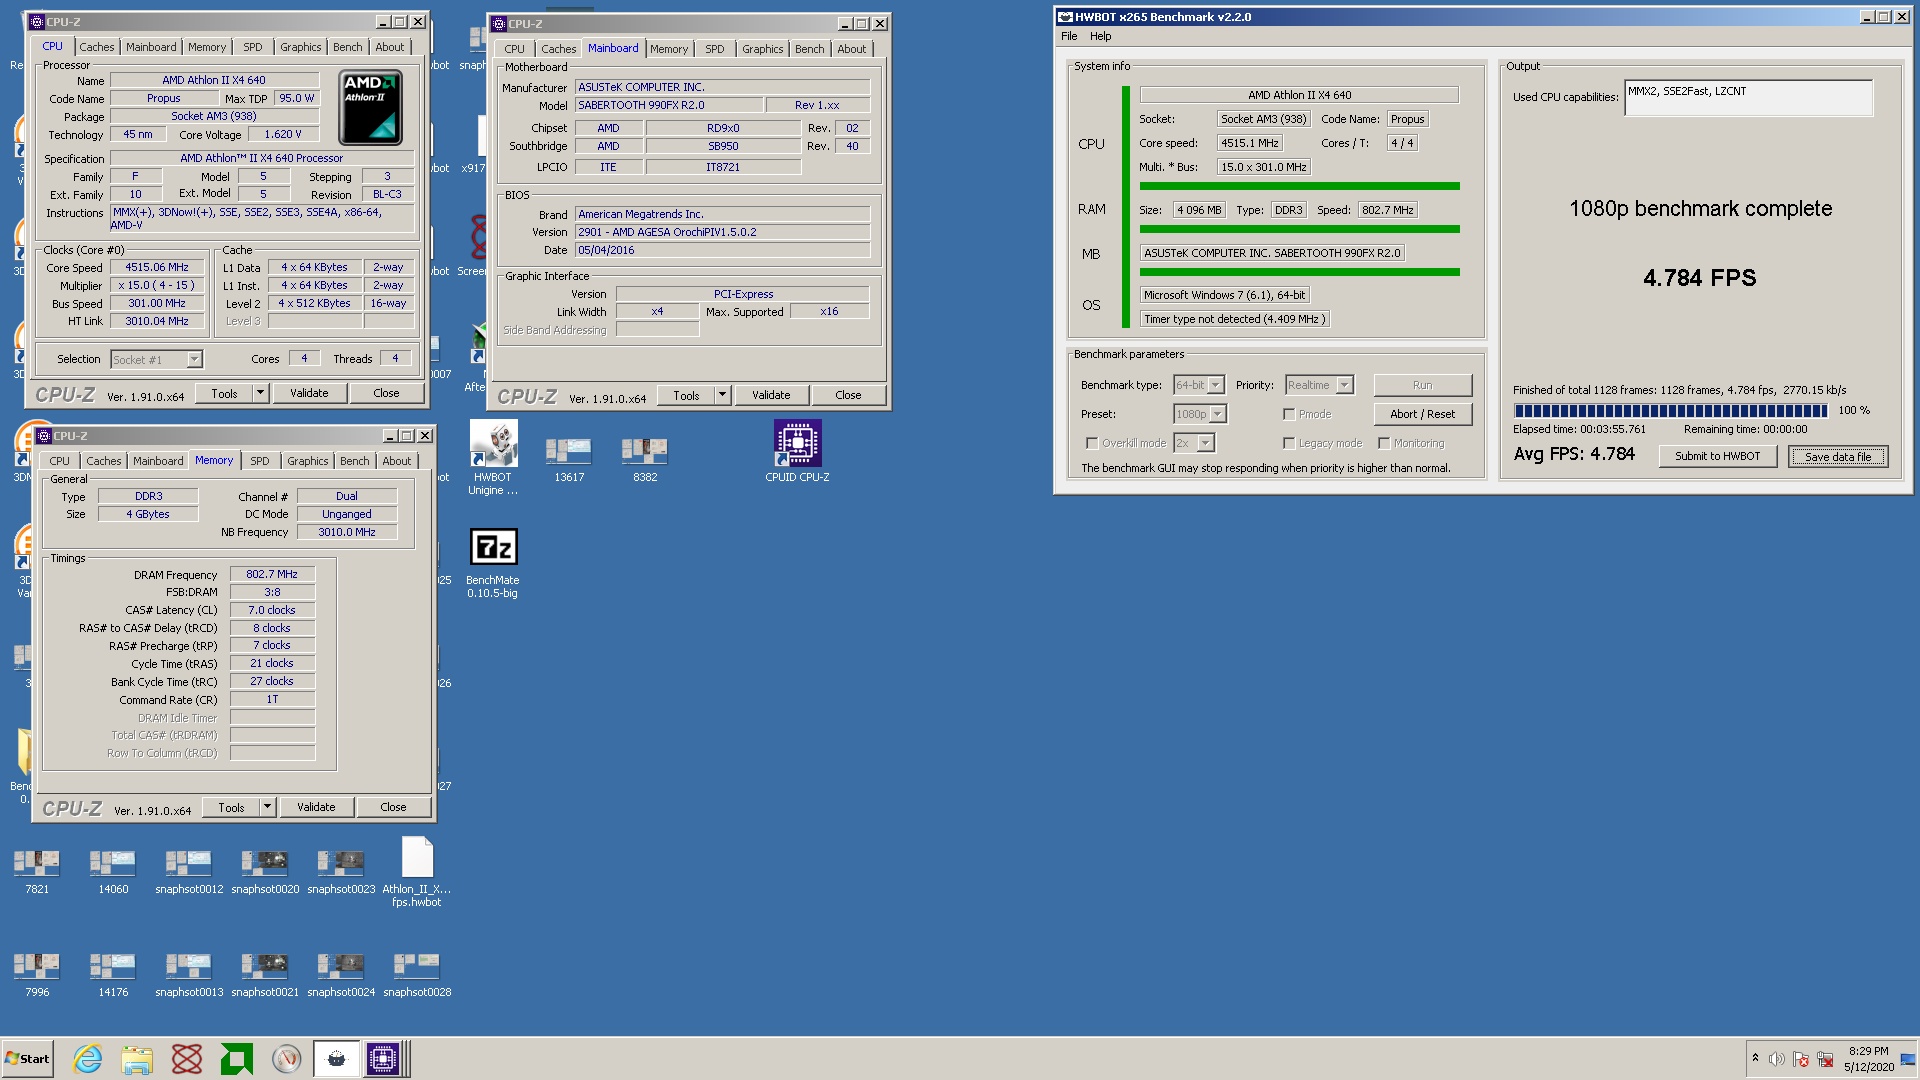Open Windows Explorer folder taskbar icon

point(137,1059)
